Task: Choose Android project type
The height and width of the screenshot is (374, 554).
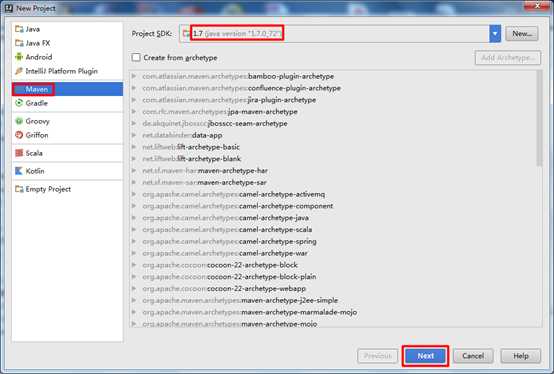Action: click(x=67, y=57)
